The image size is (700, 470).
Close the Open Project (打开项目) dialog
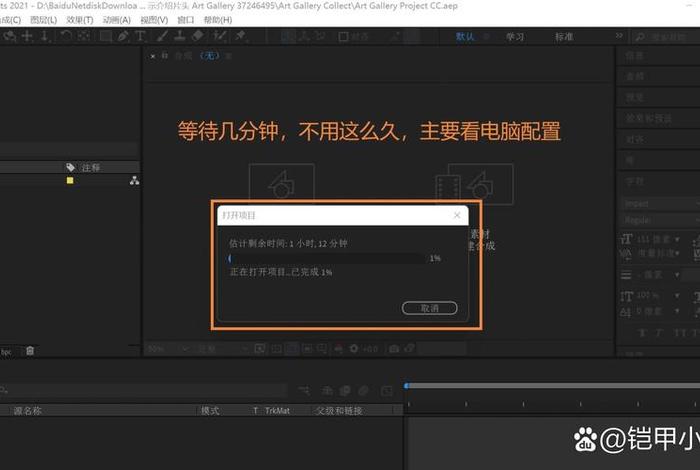tap(457, 215)
